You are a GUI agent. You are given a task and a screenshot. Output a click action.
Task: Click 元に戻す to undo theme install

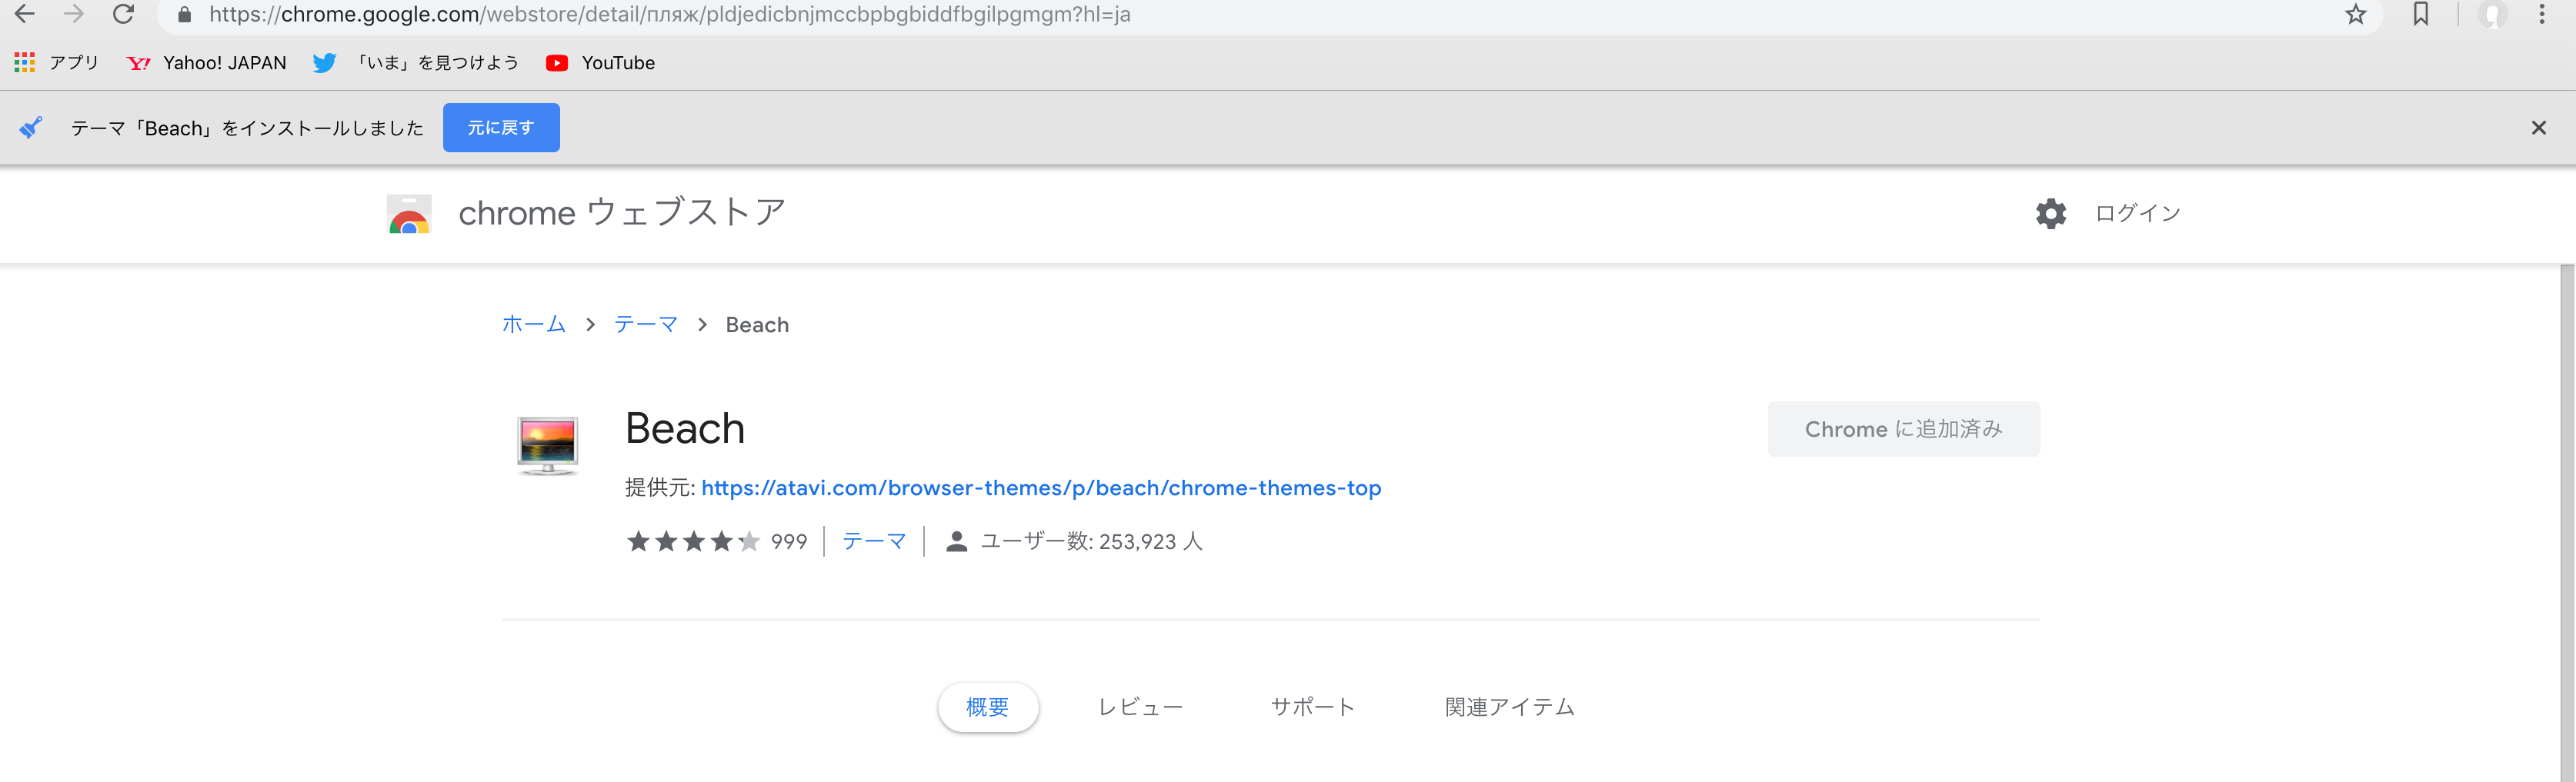click(501, 128)
